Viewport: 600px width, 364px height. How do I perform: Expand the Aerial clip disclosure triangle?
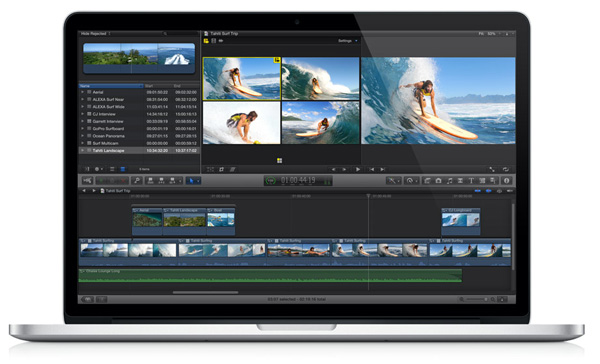pyautogui.click(x=82, y=92)
